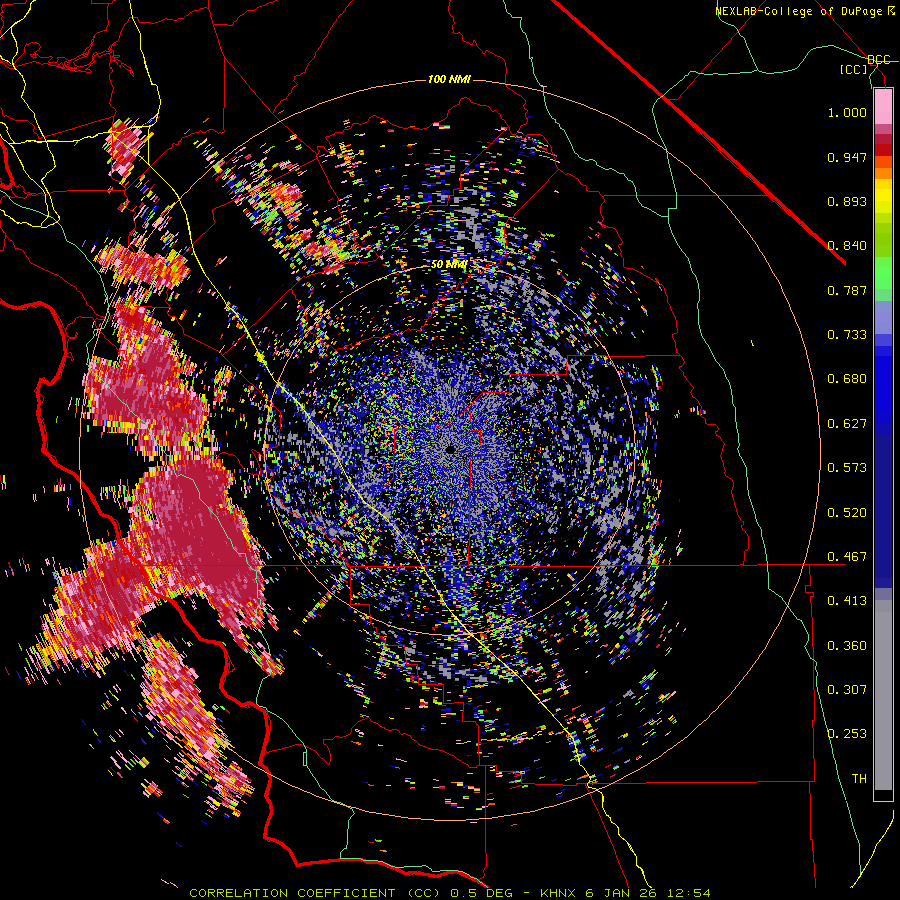Pick the gray bottom segment of the color bar
Viewport: 900px width, 900px height.
883,695
